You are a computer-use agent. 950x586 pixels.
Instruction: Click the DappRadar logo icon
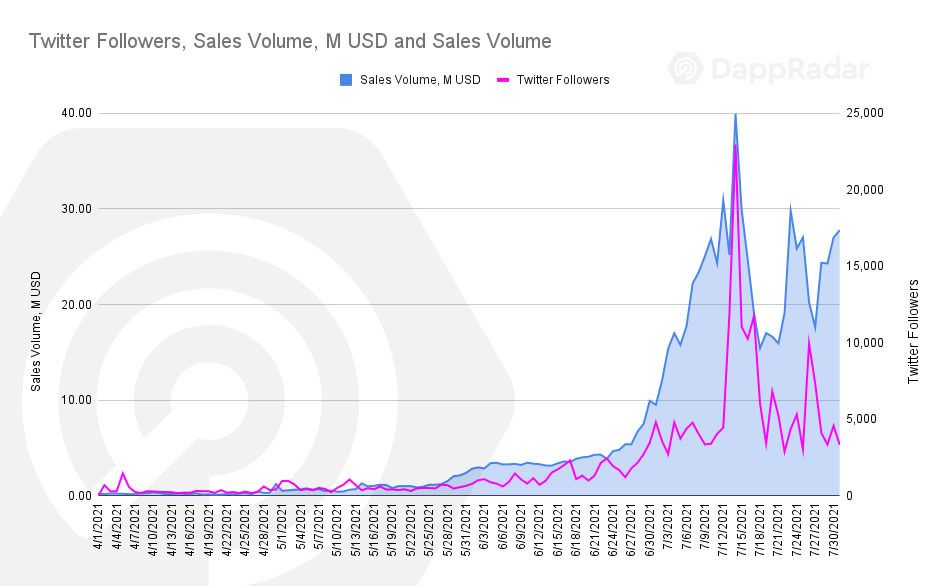click(686, 69)
